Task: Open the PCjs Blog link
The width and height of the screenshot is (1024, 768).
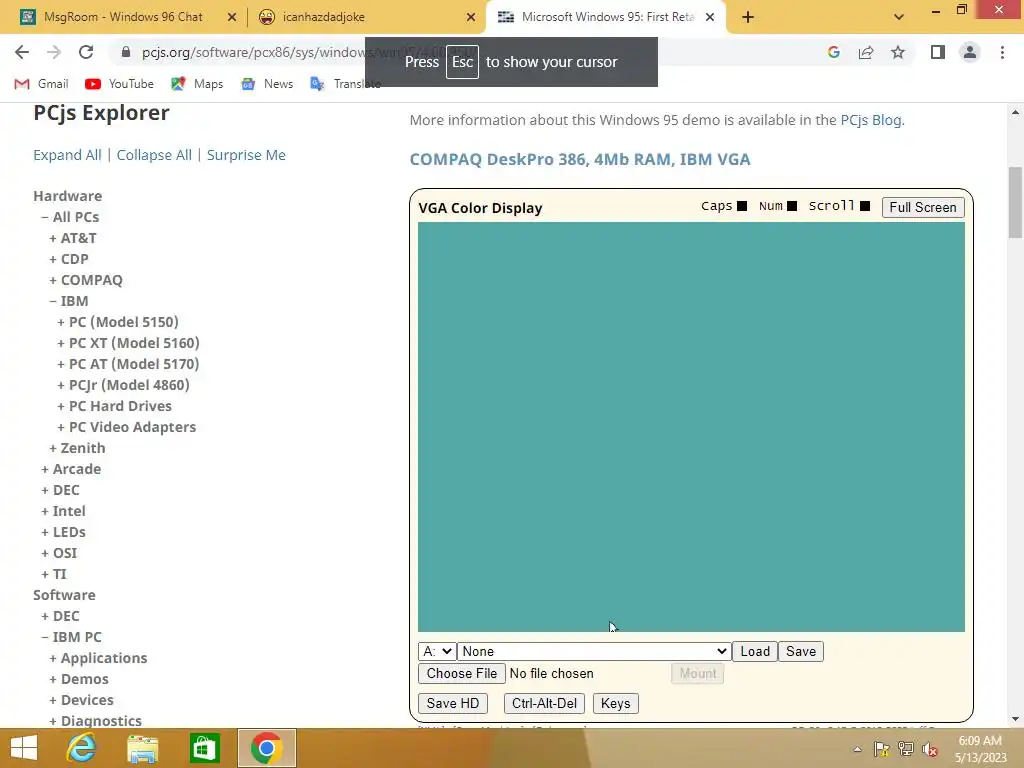Action: point(871,120)
